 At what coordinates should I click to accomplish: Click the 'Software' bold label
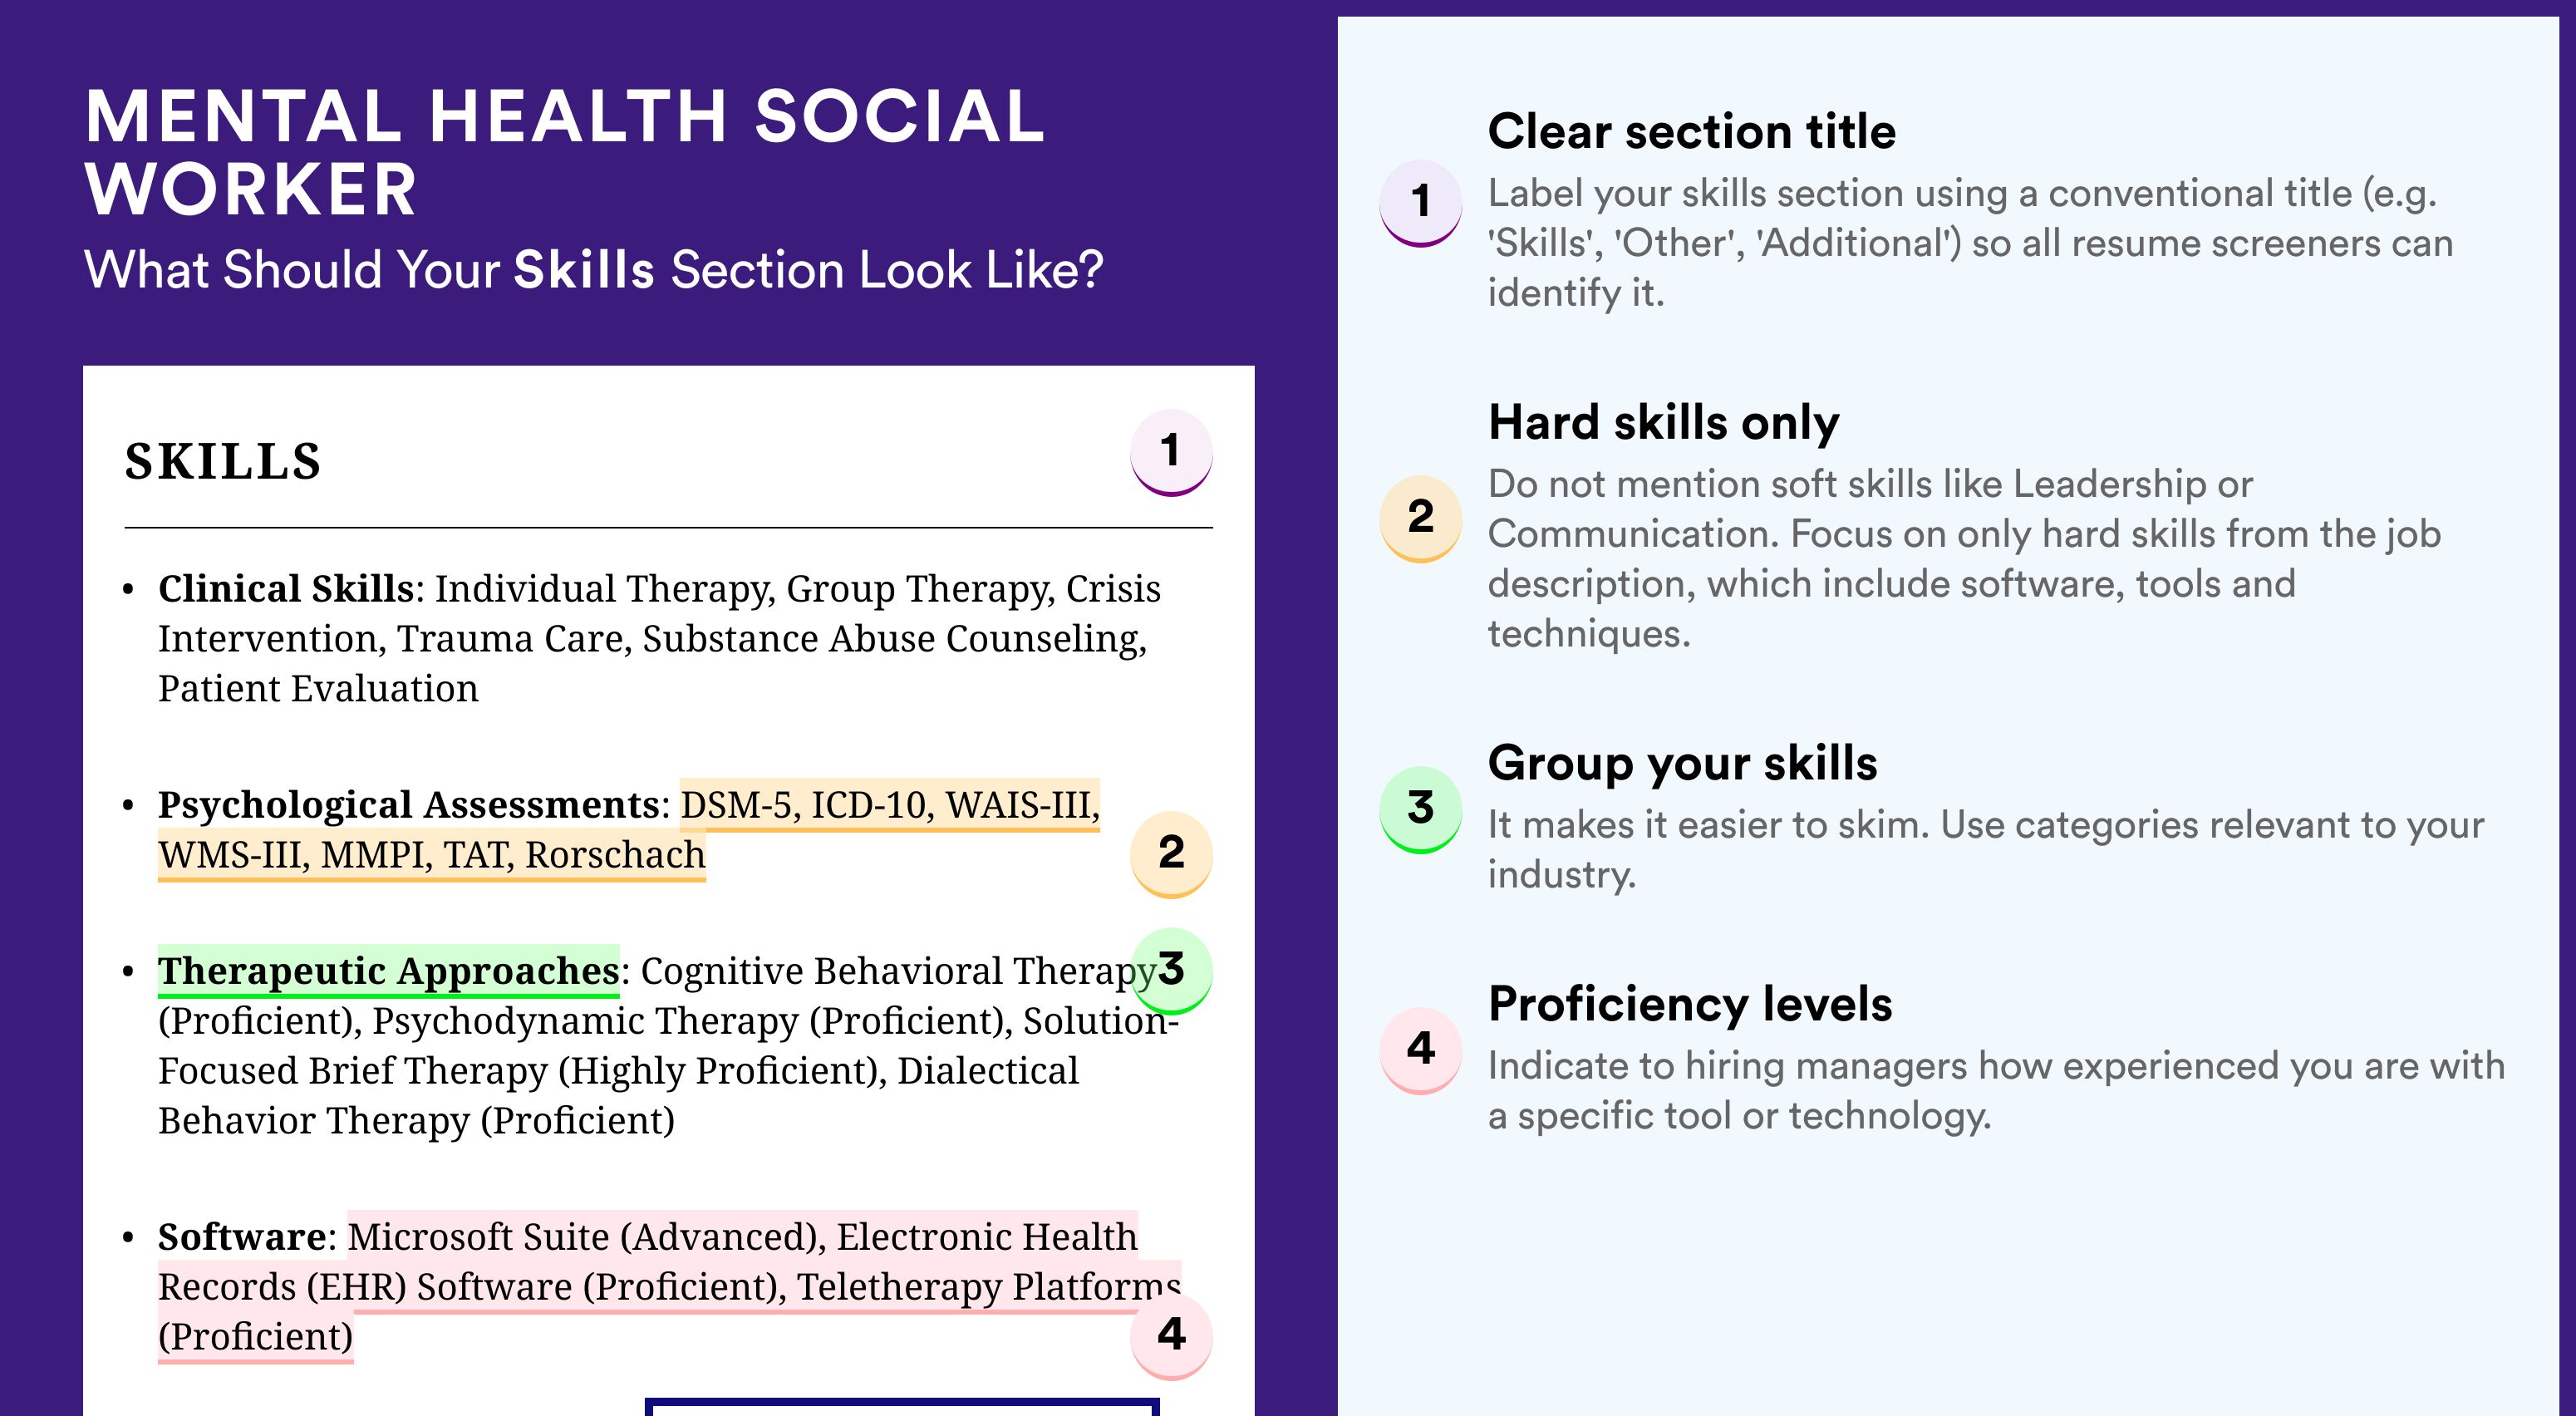pos(242,1237)
